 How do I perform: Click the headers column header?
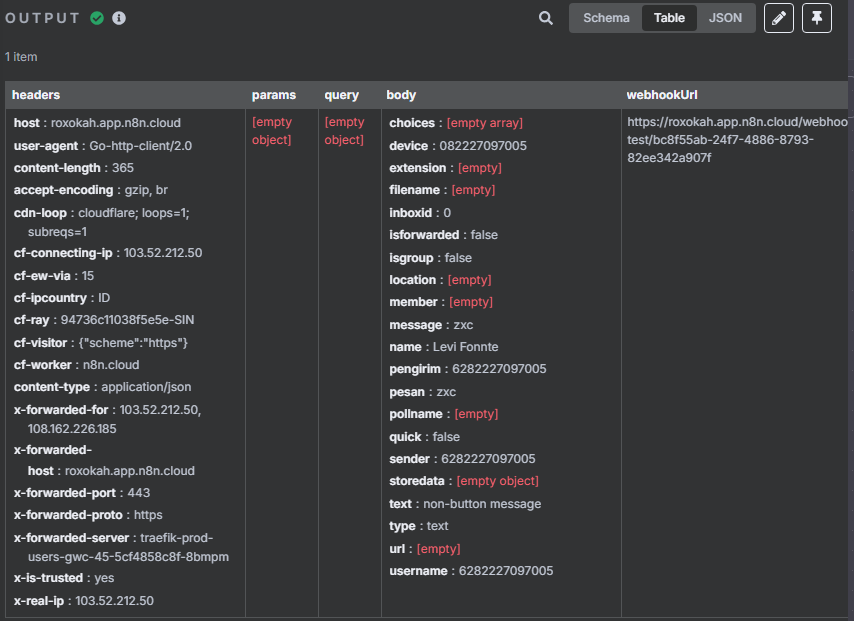pyautogui.click(x=36, y=95)
